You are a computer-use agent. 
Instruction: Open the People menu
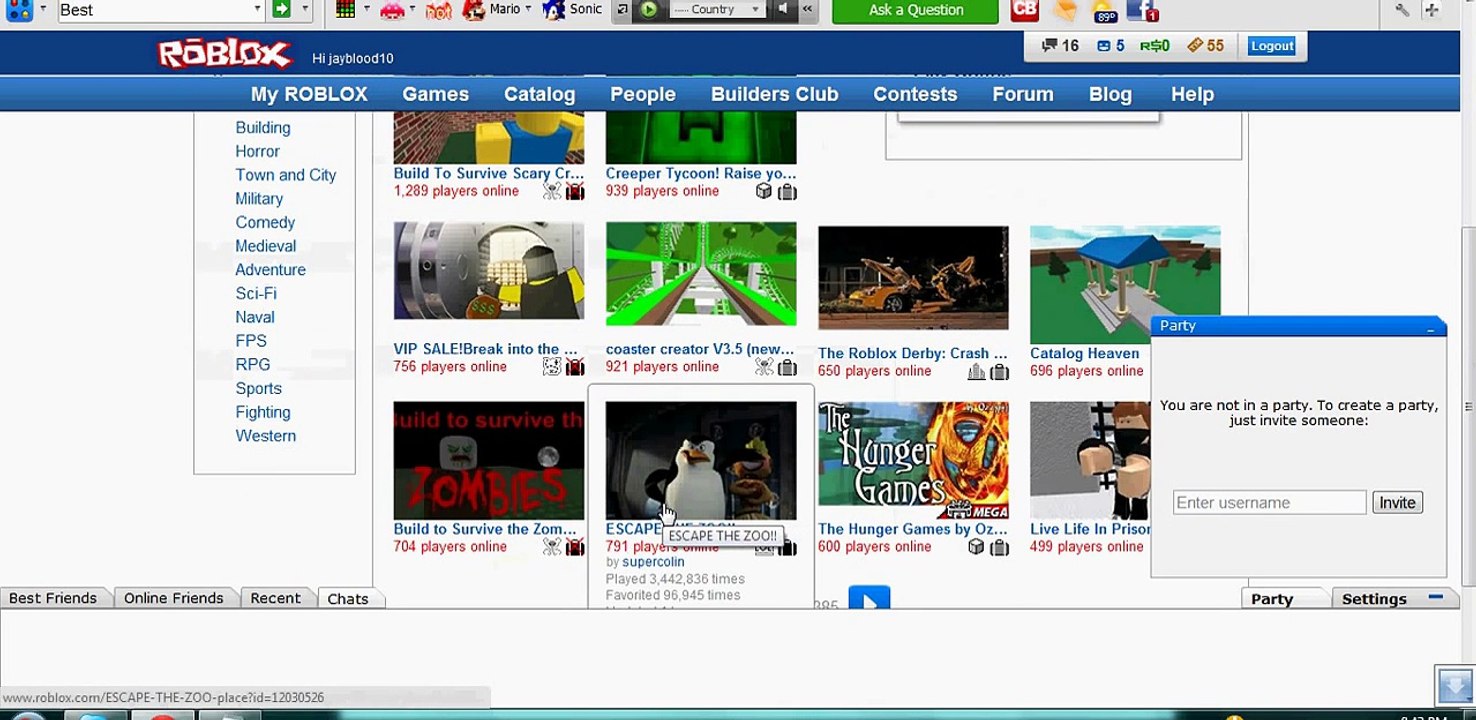(643, 94)
